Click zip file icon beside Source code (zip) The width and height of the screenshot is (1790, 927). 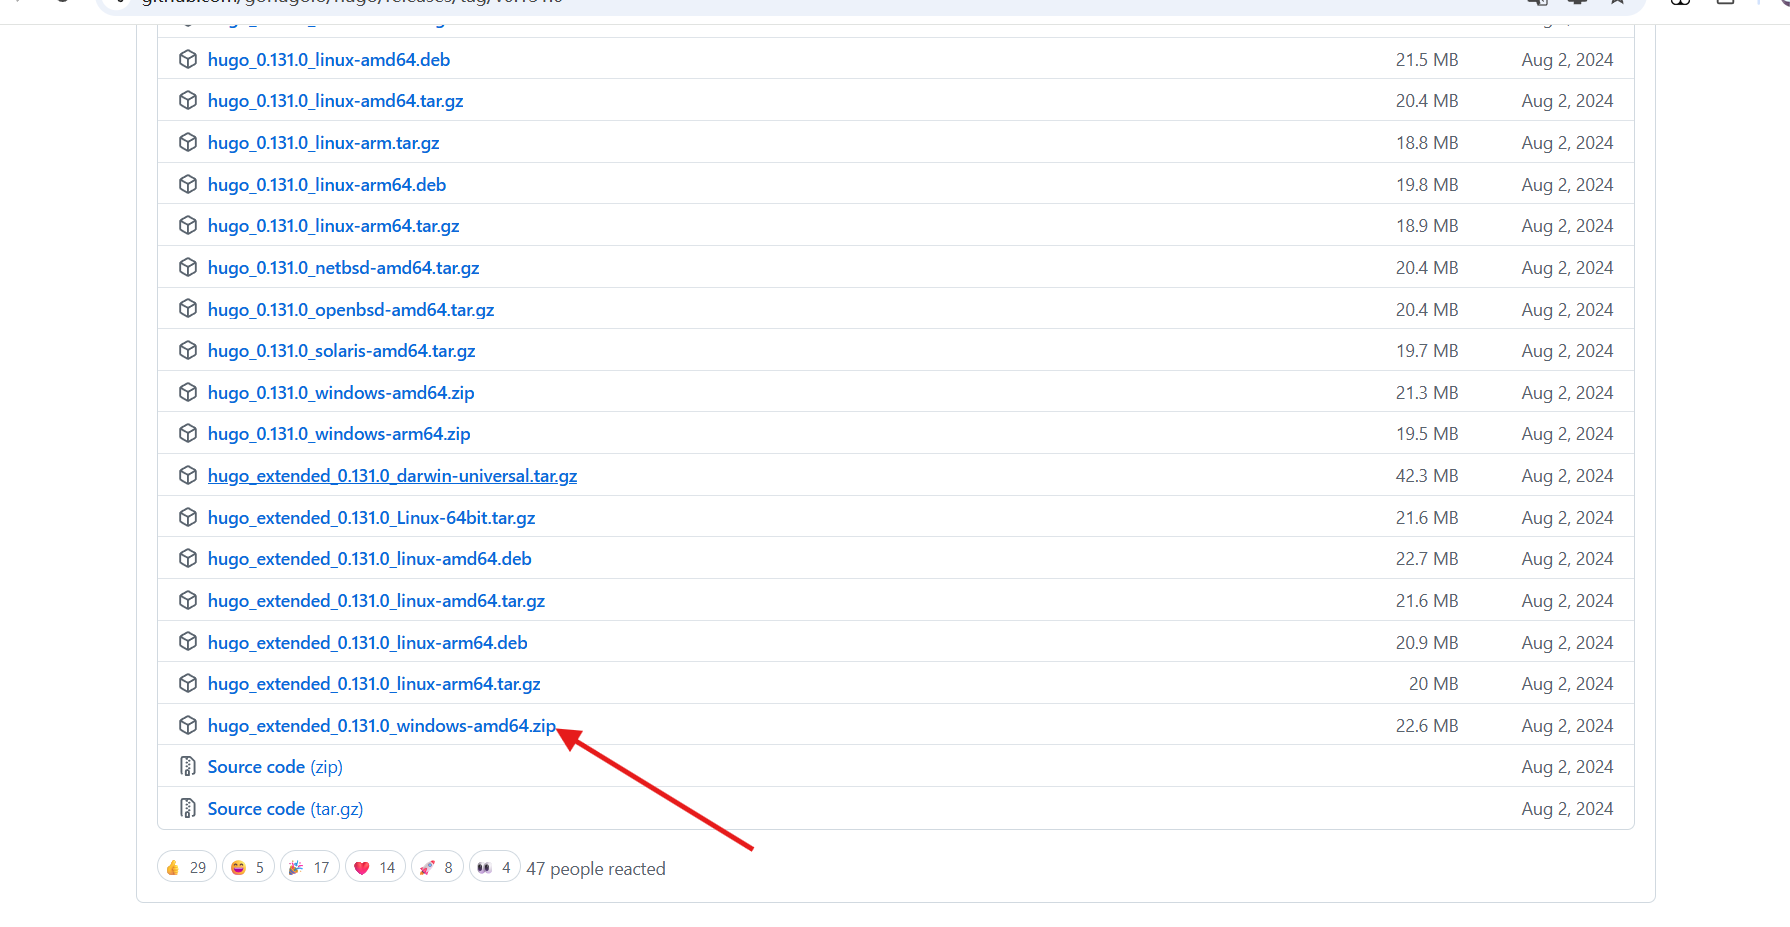187,767
